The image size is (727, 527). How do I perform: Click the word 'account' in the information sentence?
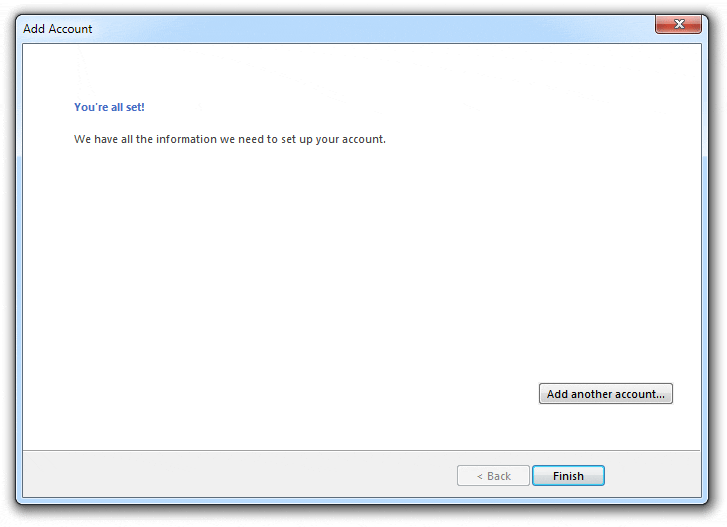(x=364, y=139)
